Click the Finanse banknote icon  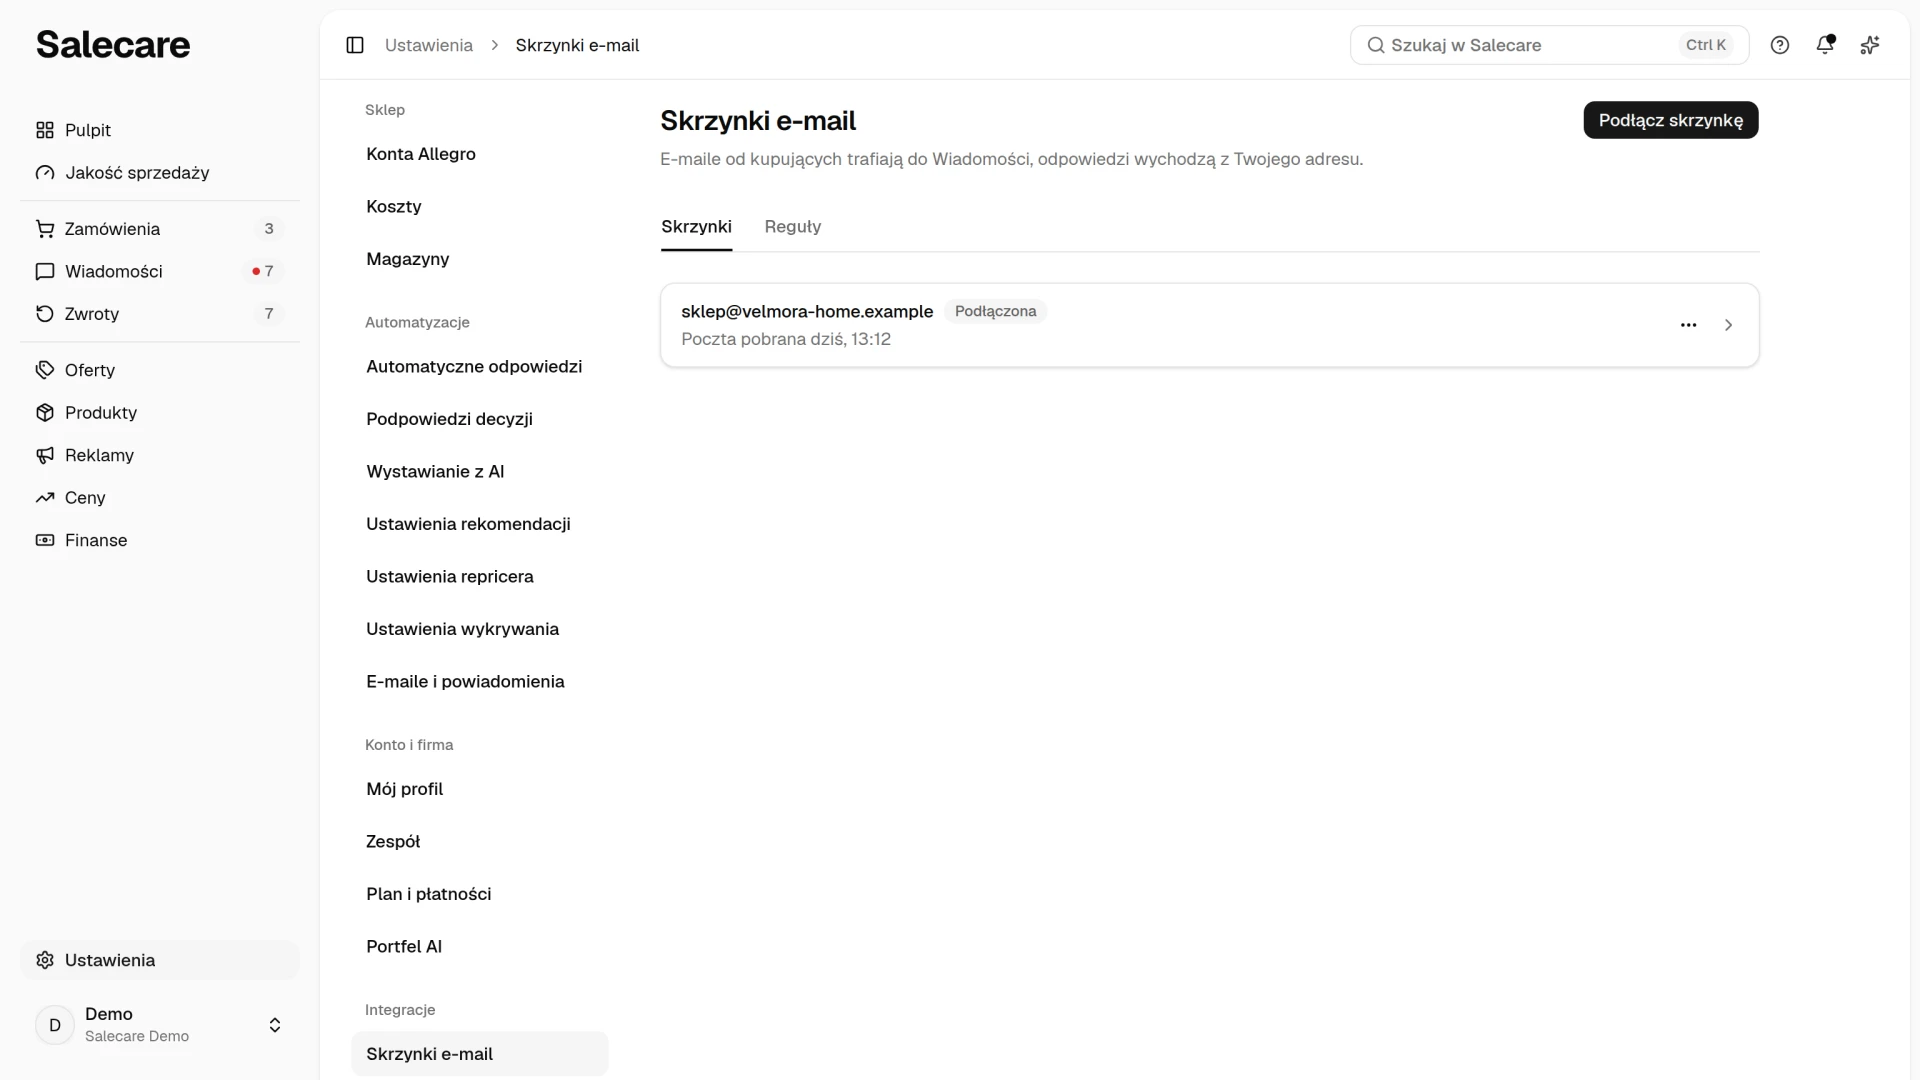(x=45, y=540)
